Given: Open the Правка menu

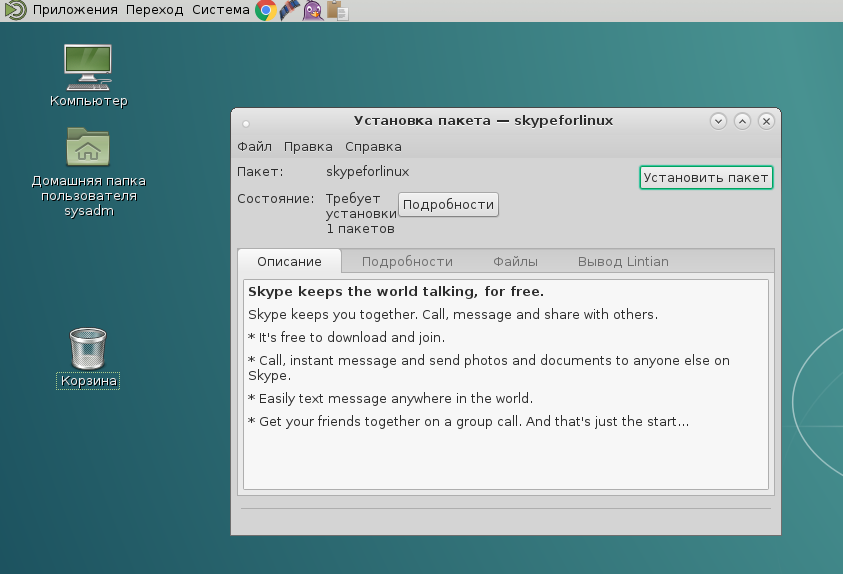Looking at the screenshot, I should tap(308, 147).
